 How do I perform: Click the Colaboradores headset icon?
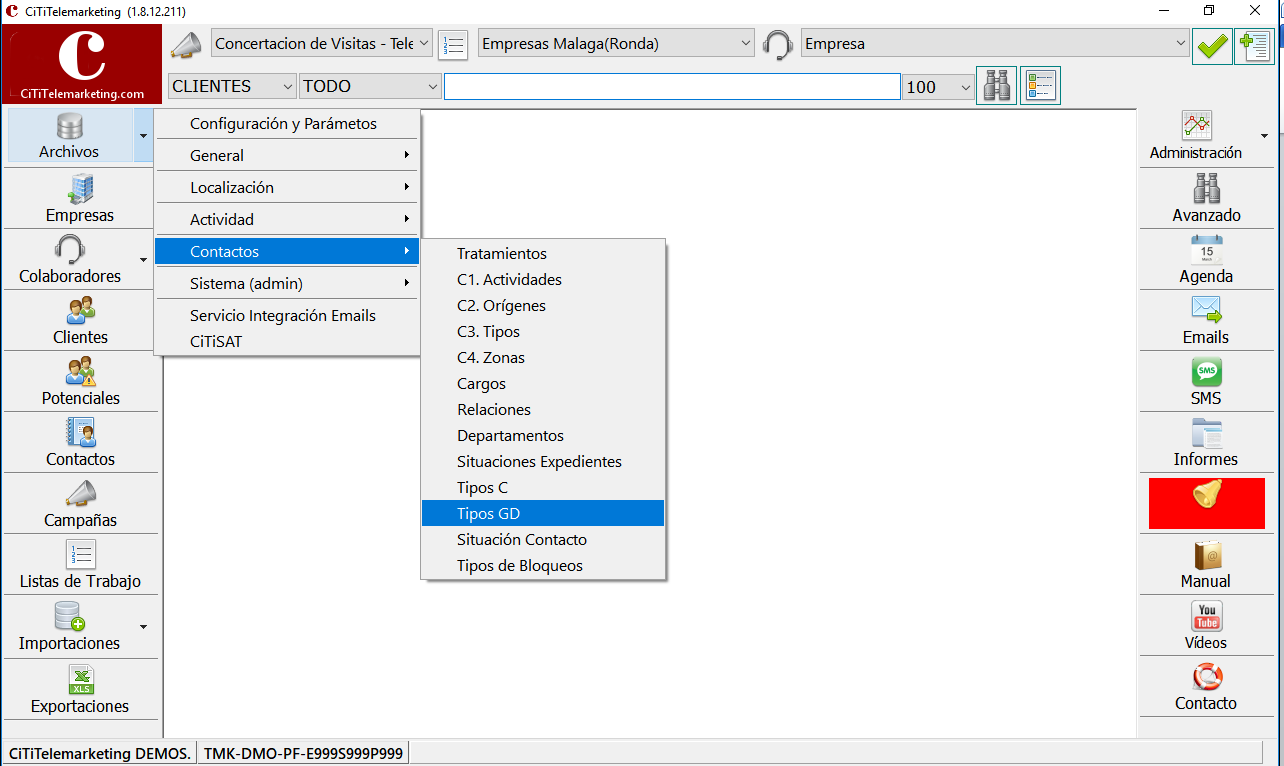(70, 249)
